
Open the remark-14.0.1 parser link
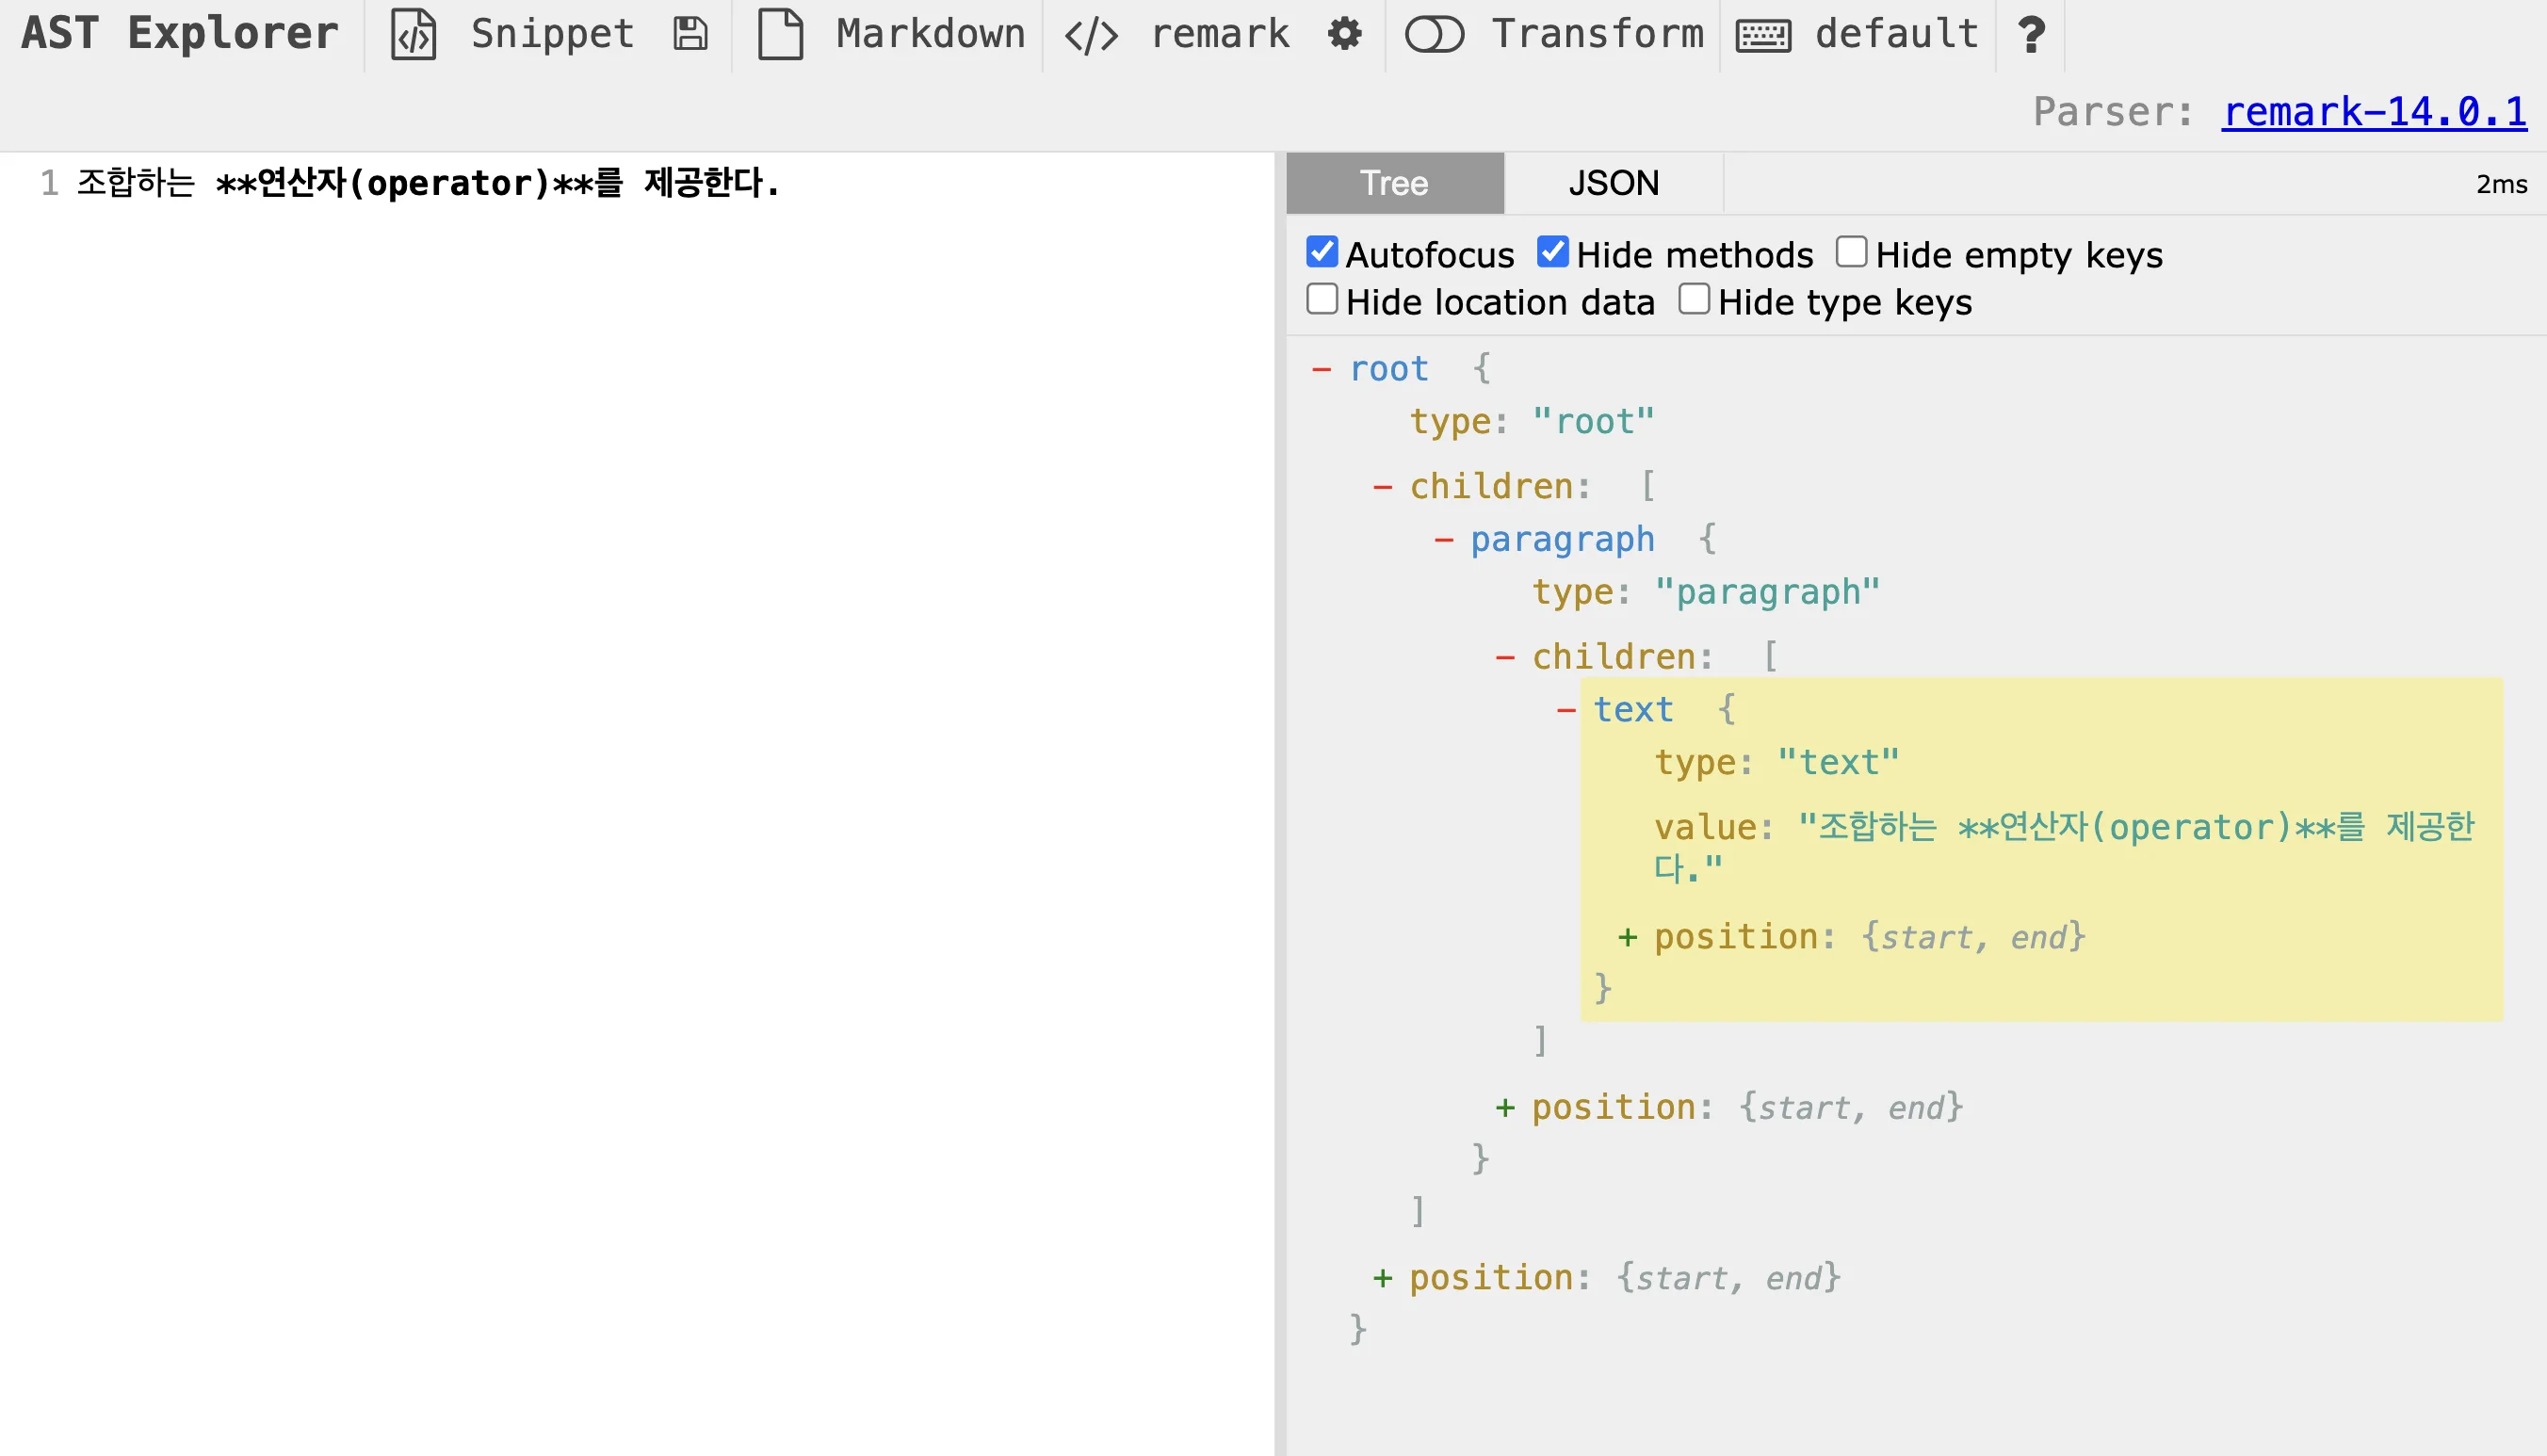coord(2374,112)
